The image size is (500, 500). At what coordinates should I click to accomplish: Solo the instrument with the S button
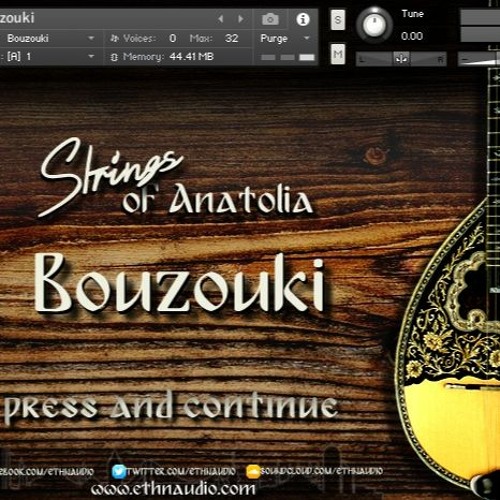click(338, 20)
